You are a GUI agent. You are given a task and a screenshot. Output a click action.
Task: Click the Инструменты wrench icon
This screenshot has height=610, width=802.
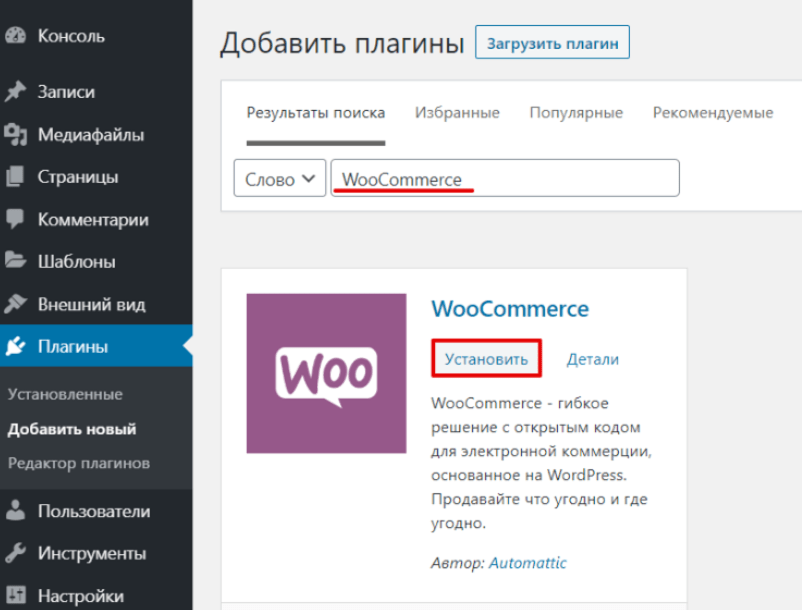tap(15, 553)
